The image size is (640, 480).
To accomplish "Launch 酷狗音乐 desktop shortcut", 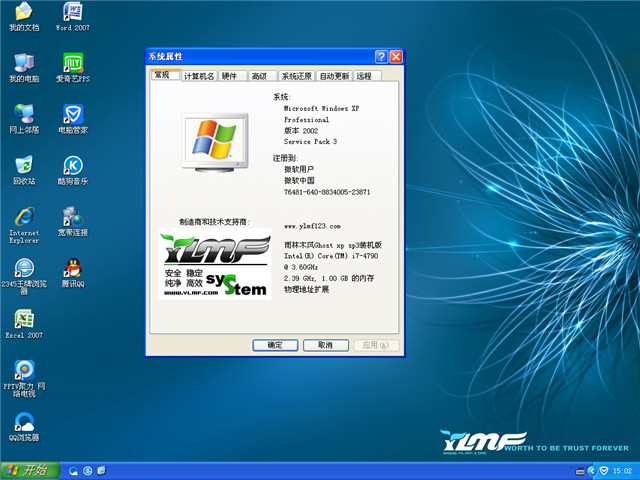I will 73,170.
